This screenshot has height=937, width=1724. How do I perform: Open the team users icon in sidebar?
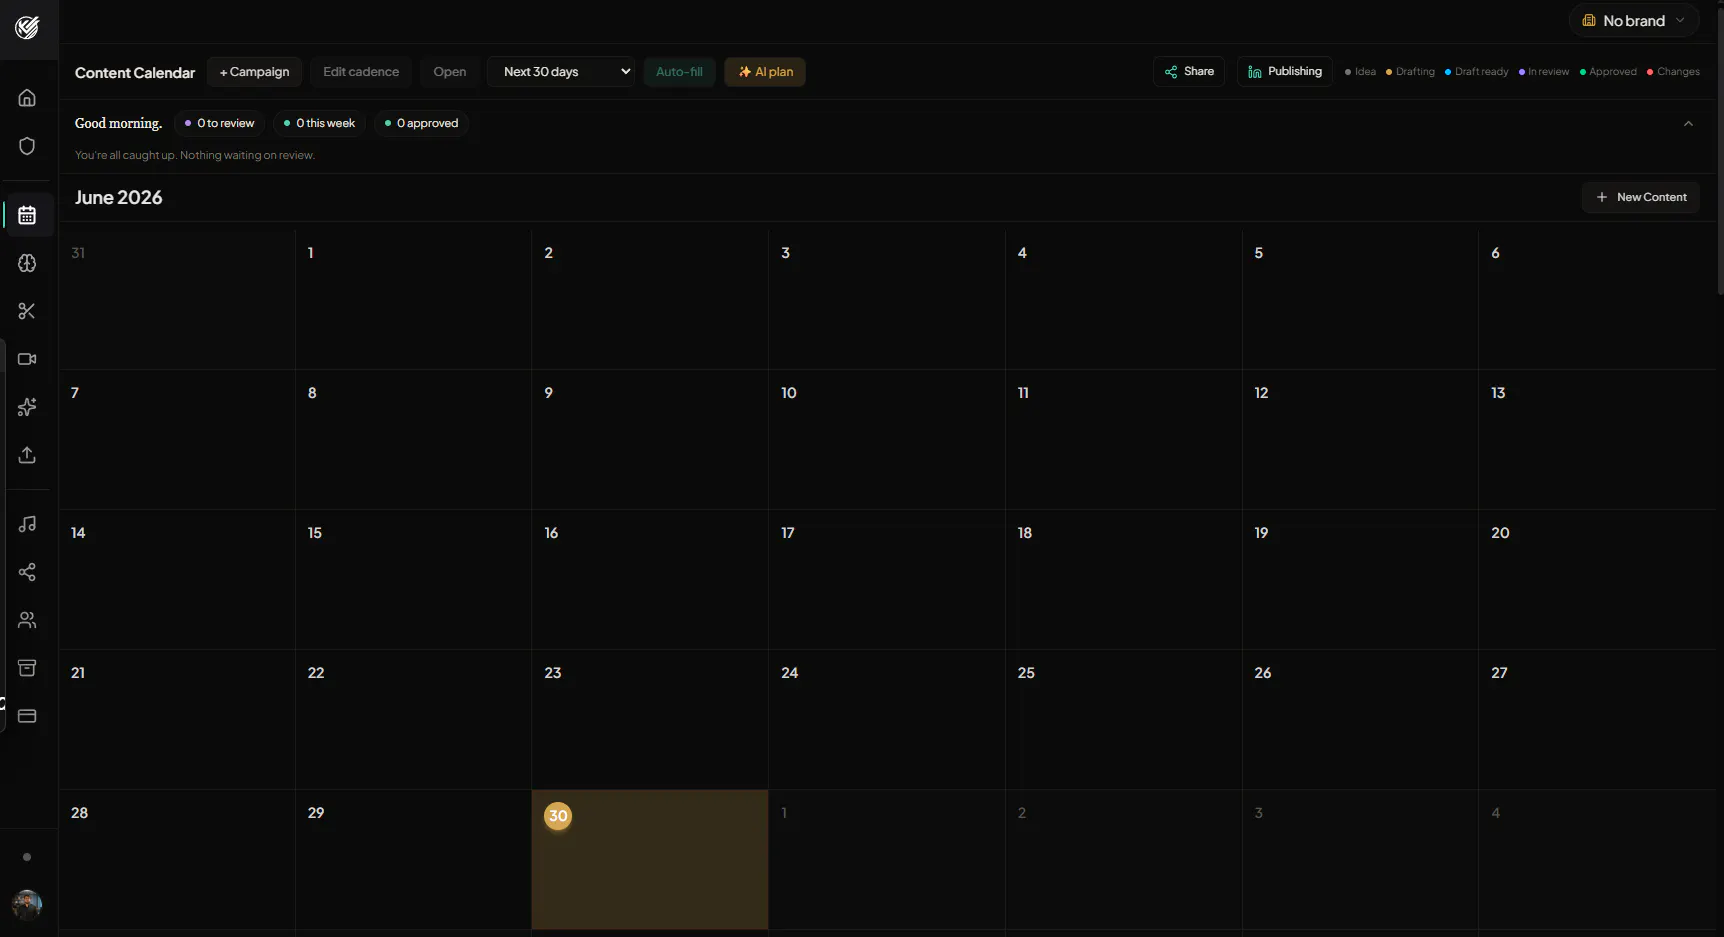point(27,620)
